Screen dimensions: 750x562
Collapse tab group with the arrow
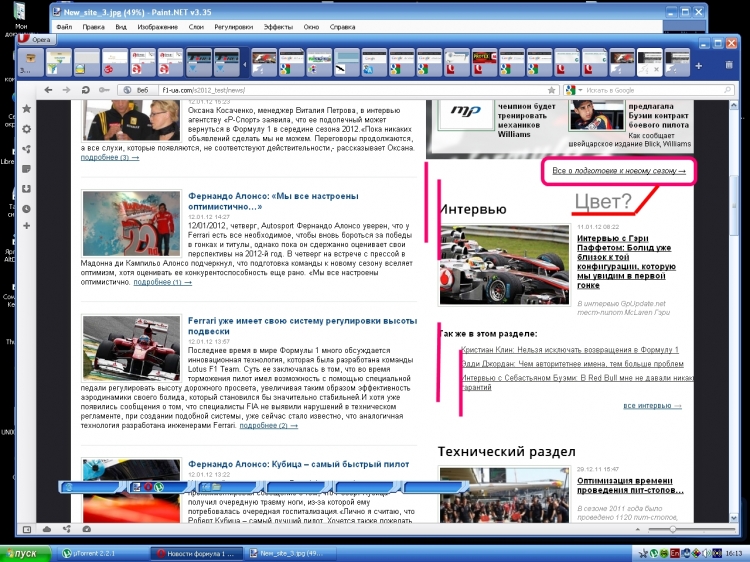pyautogui.click(x=245, y=64)
